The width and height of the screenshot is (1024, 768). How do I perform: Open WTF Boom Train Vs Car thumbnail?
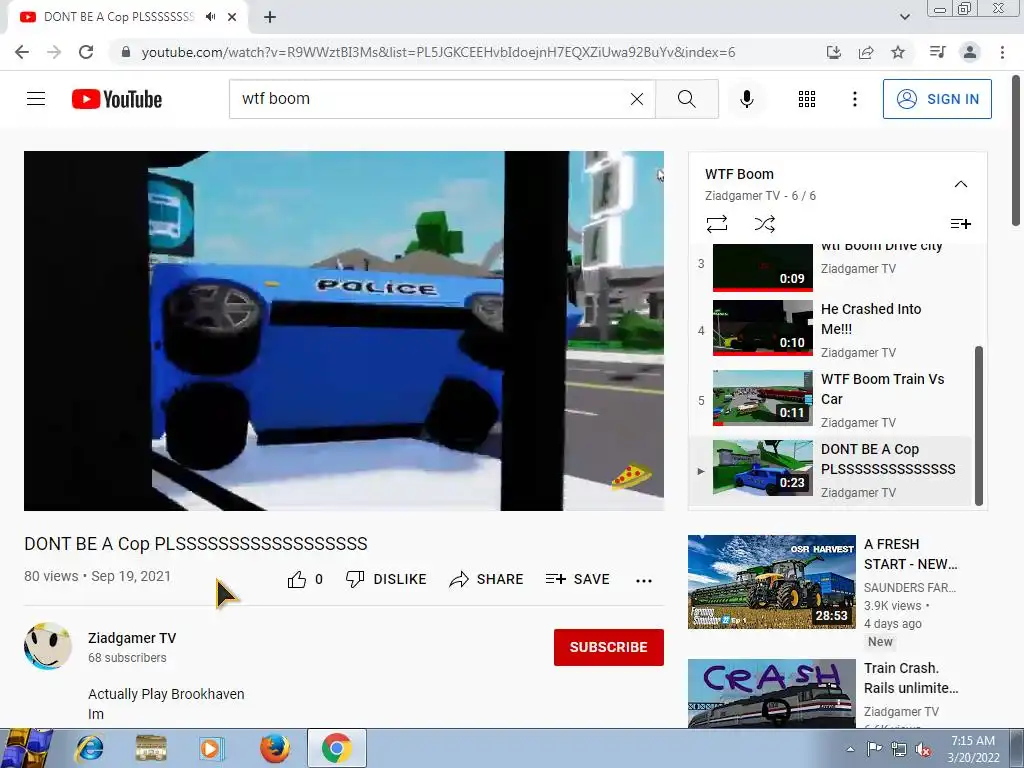762,398
